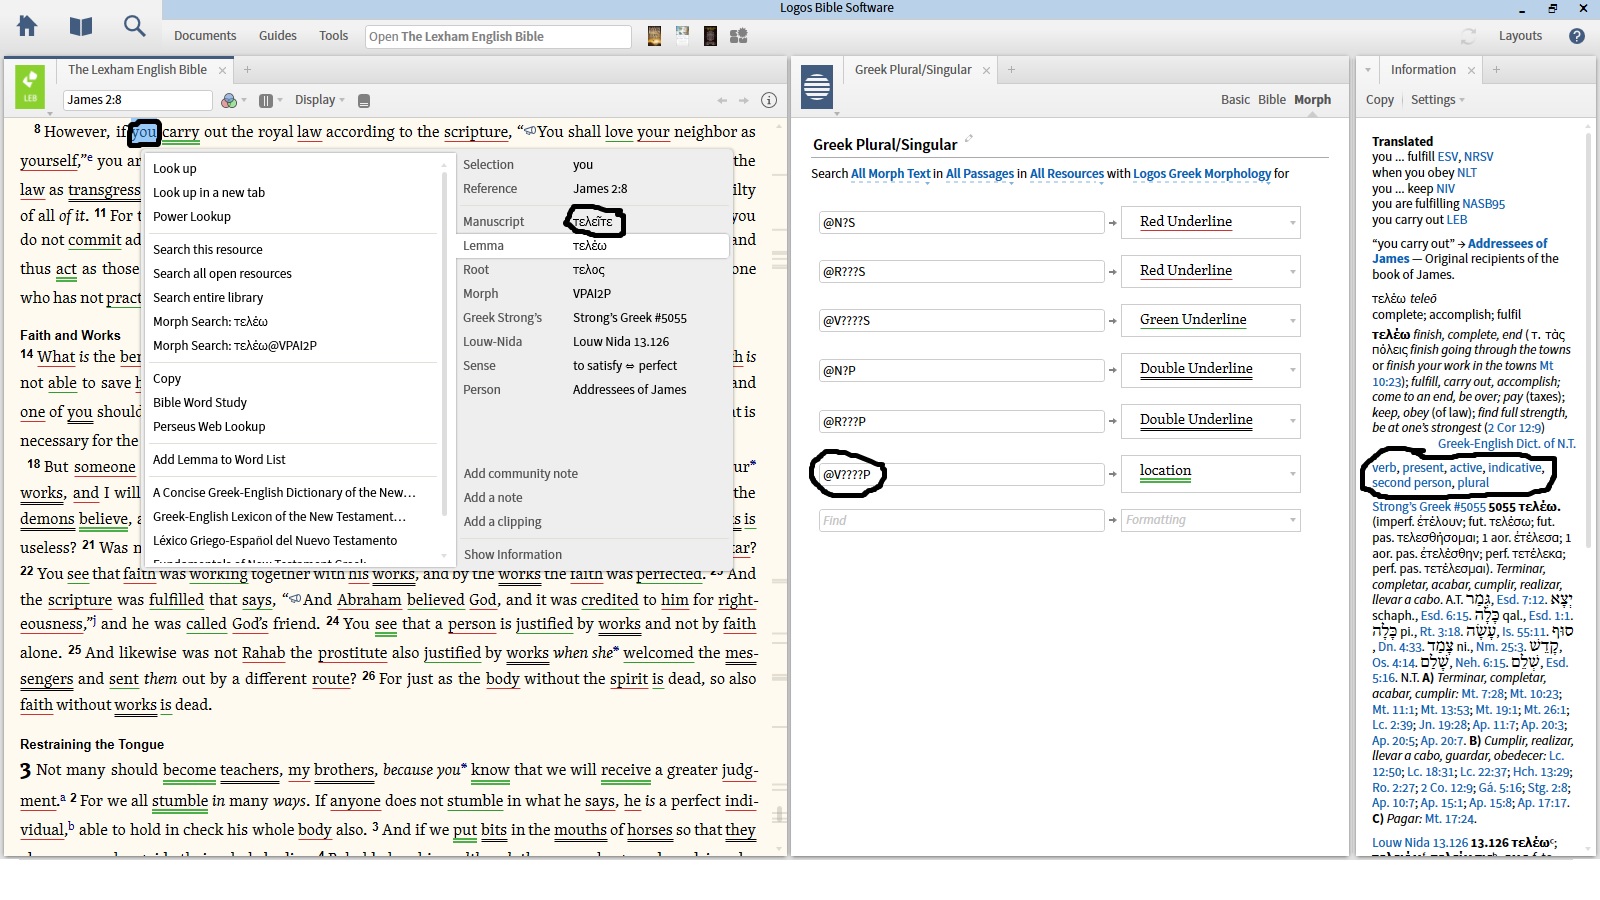Open the Layouts menu
Viewport: 1600px width, 900px height.
pos(1520,36)
